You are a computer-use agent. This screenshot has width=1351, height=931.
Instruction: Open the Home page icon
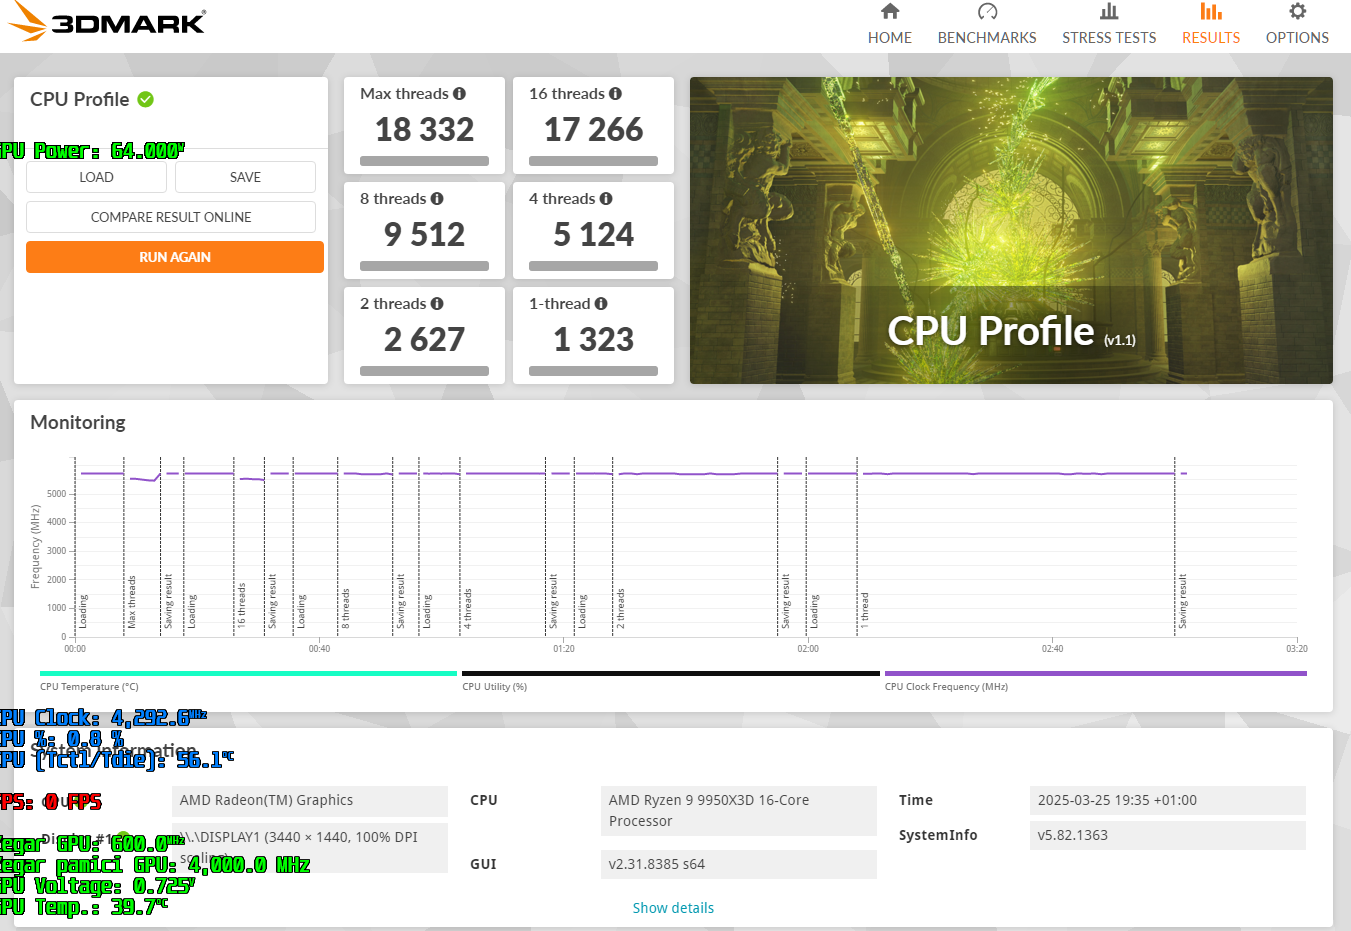(889, 12)
